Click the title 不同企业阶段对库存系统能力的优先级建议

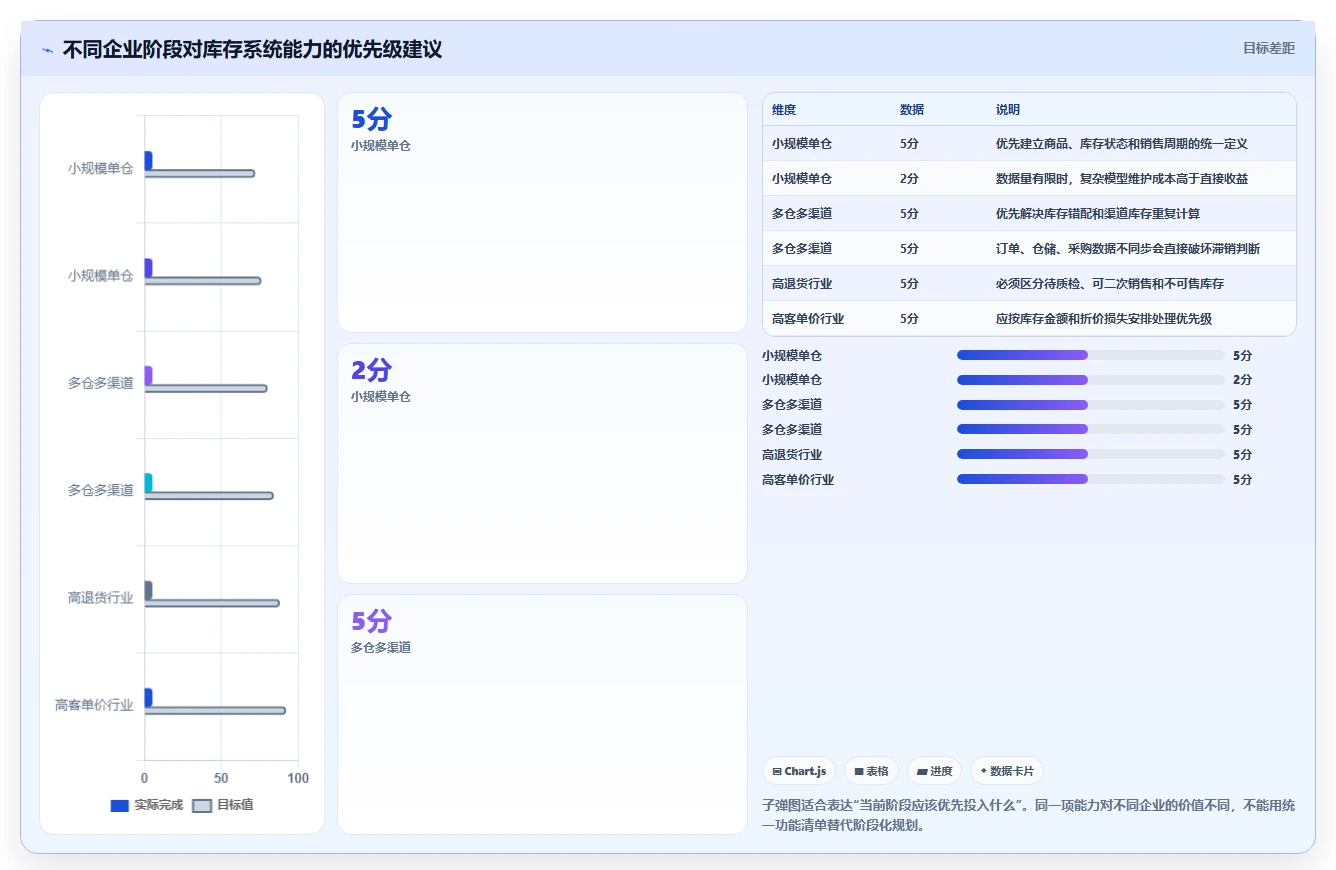pyautogui.click(x=252, y=50)
